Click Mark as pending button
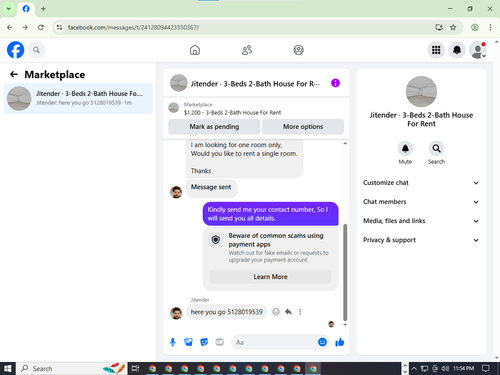 (214, 127)
